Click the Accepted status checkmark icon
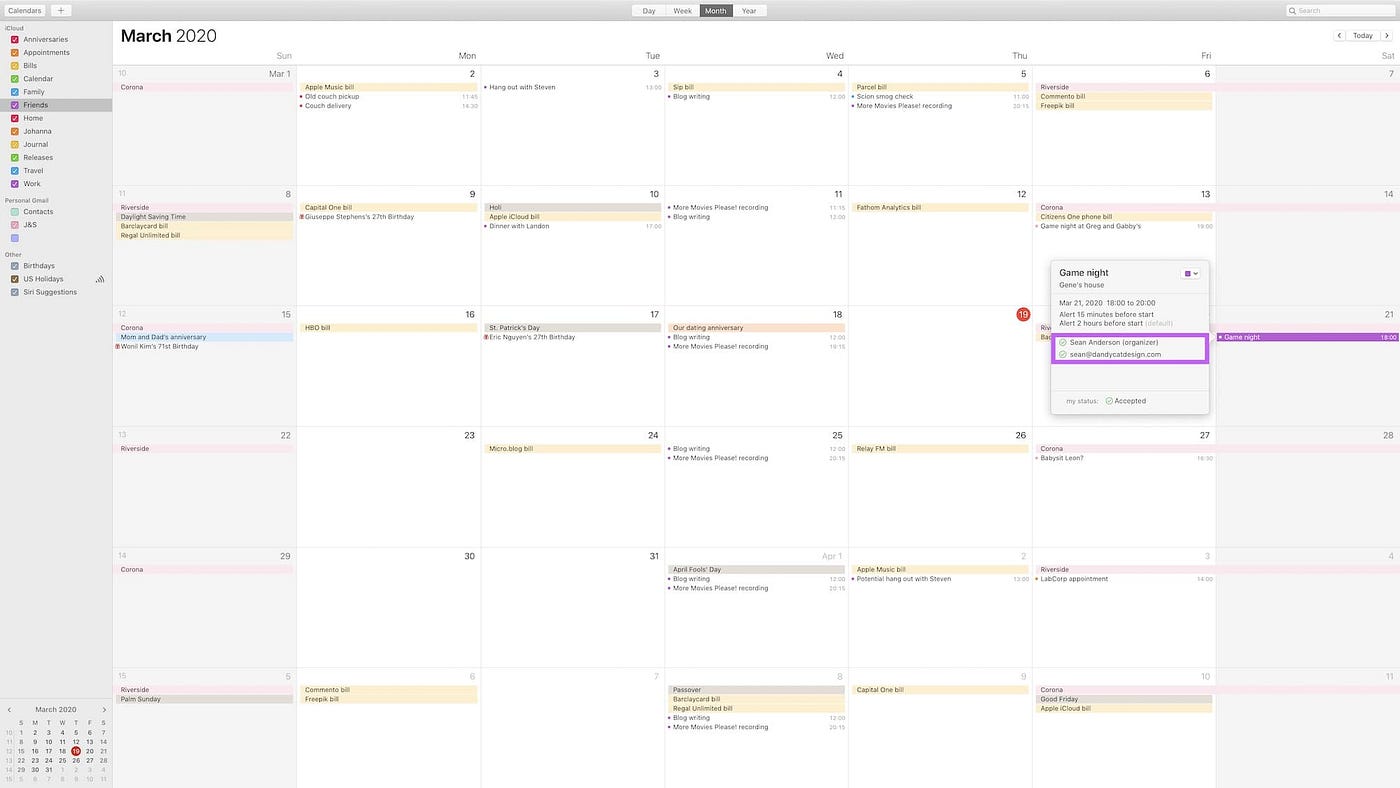This screenshot has height=788, width=1400. point(1109,401)
